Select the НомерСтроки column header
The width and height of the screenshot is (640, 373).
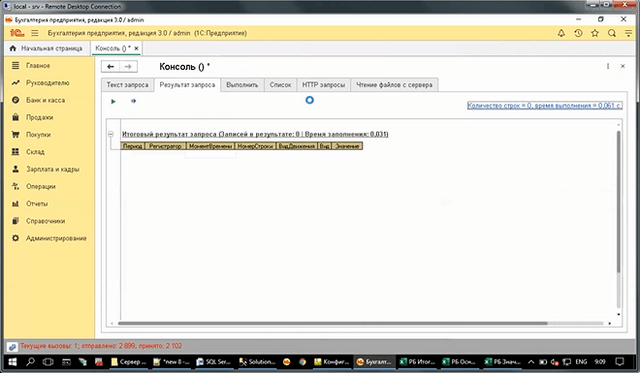click(x=255, y=146)
